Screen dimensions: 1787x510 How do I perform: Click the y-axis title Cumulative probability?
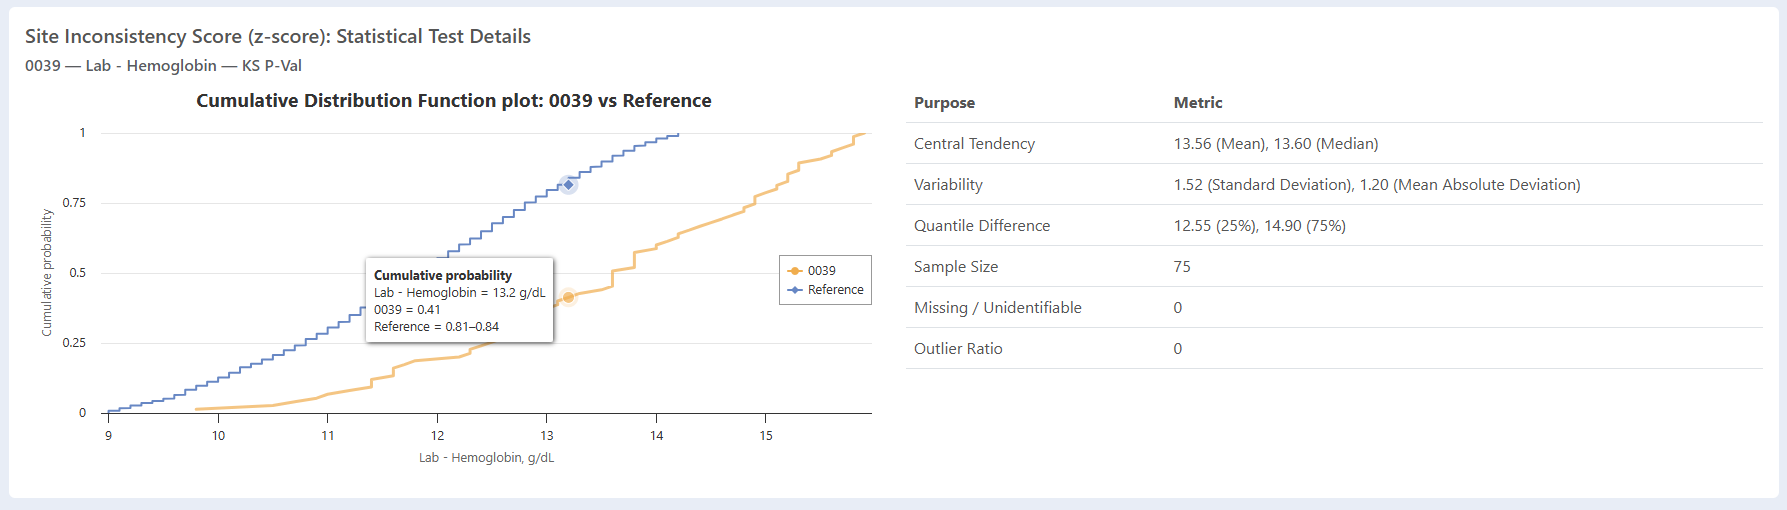[x=47, y=272]
